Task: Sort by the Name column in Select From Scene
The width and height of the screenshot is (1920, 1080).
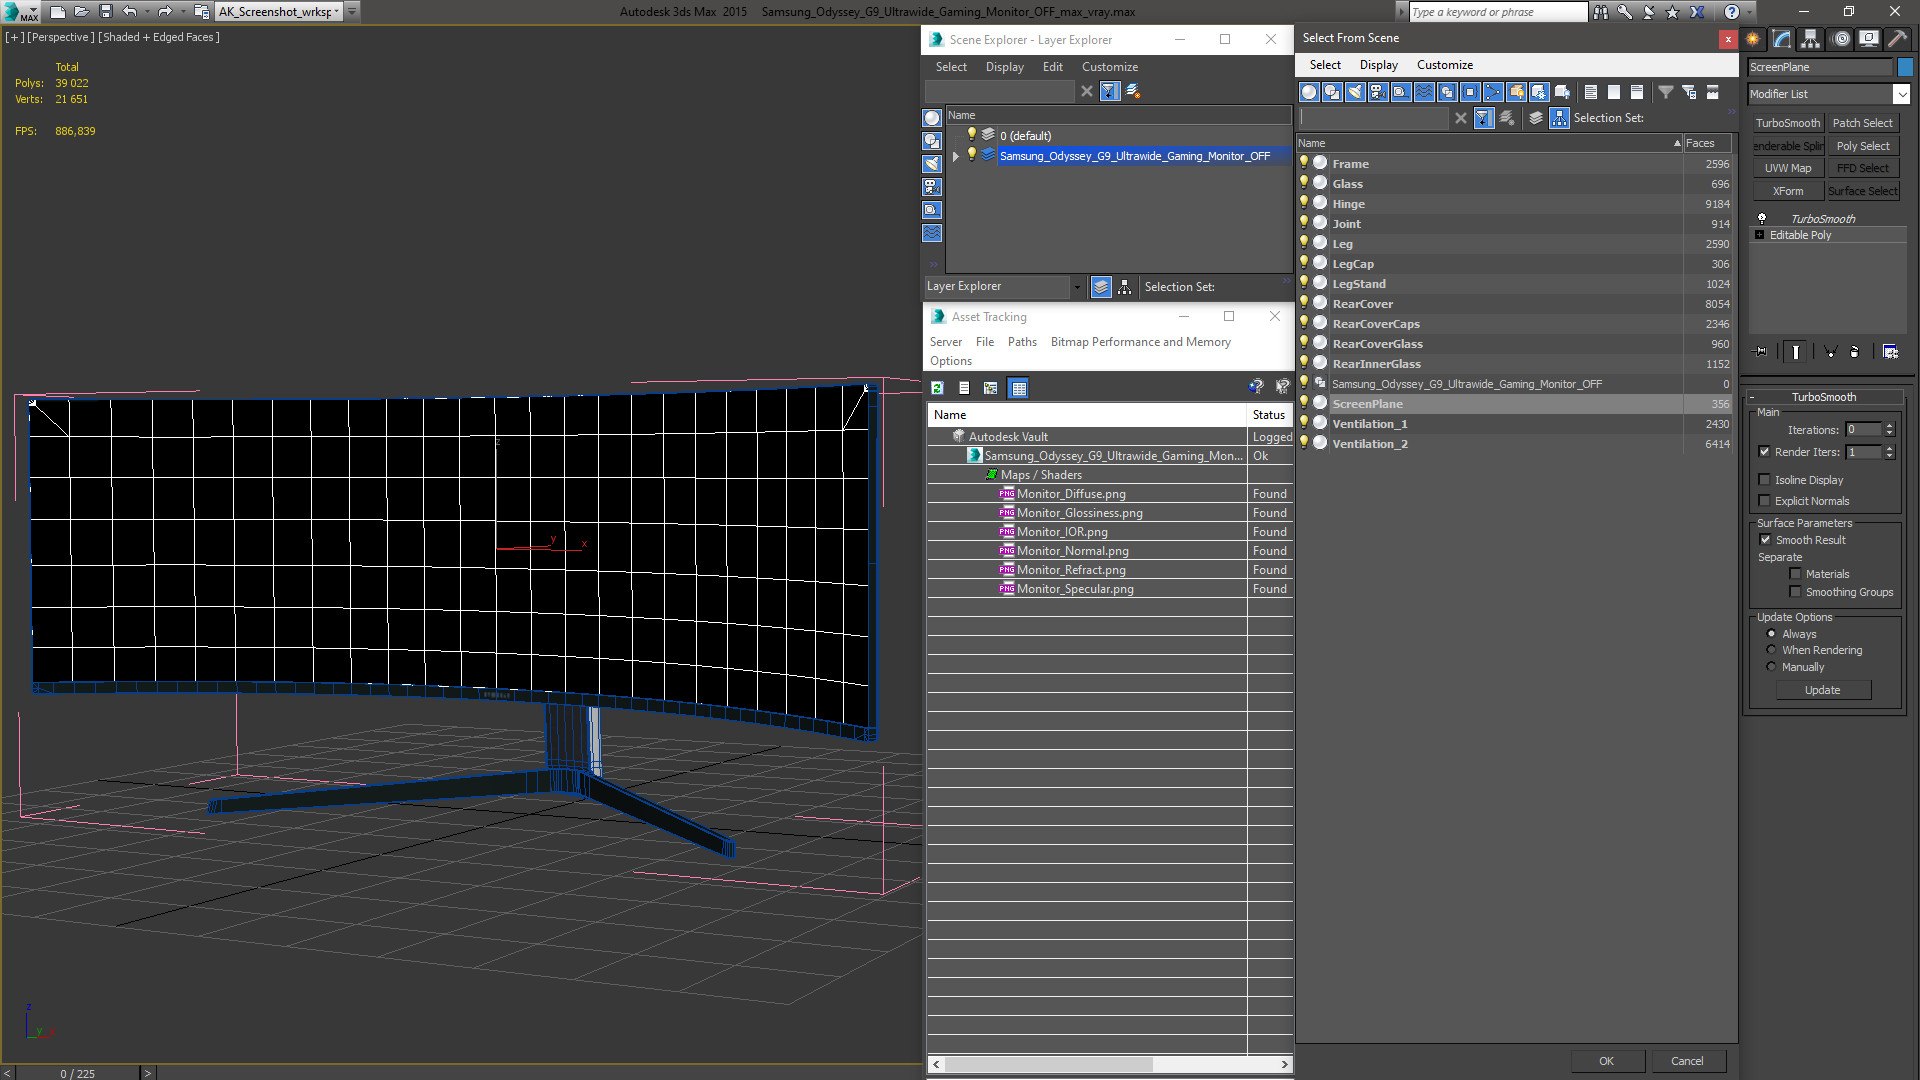Action: coord(1489,143)
